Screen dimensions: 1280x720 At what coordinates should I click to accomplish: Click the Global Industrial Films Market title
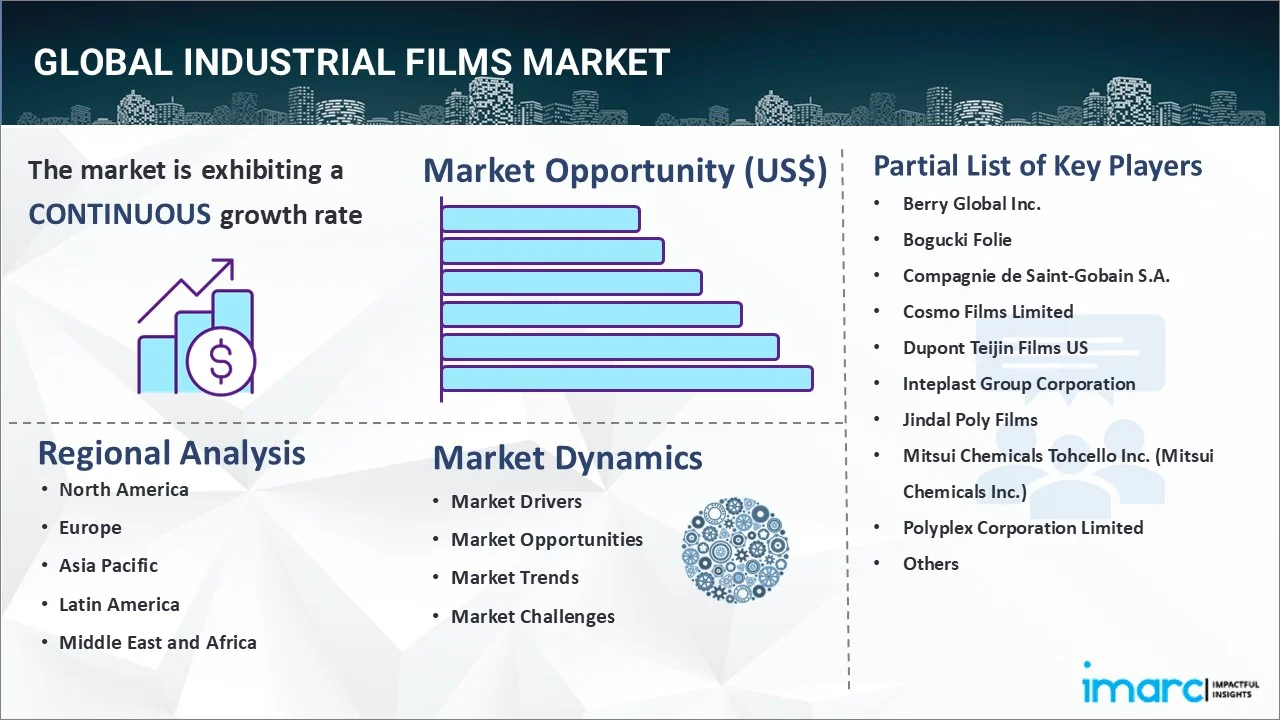(x=351, y=62)
